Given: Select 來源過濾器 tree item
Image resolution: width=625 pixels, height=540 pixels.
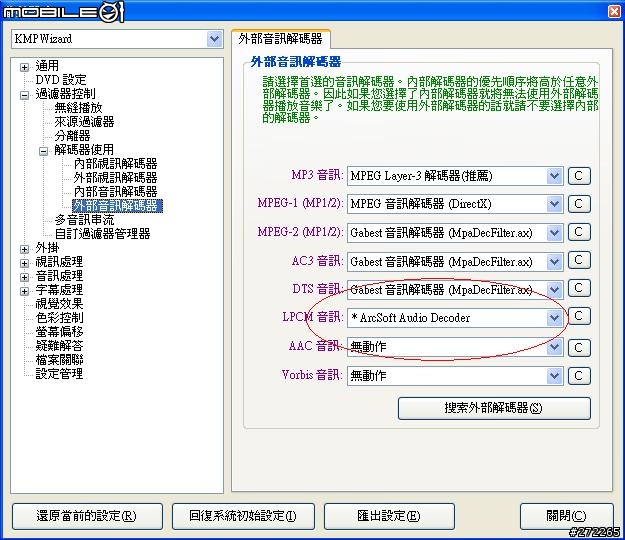Looking at the screenshot, I should [x=84, y=122].
